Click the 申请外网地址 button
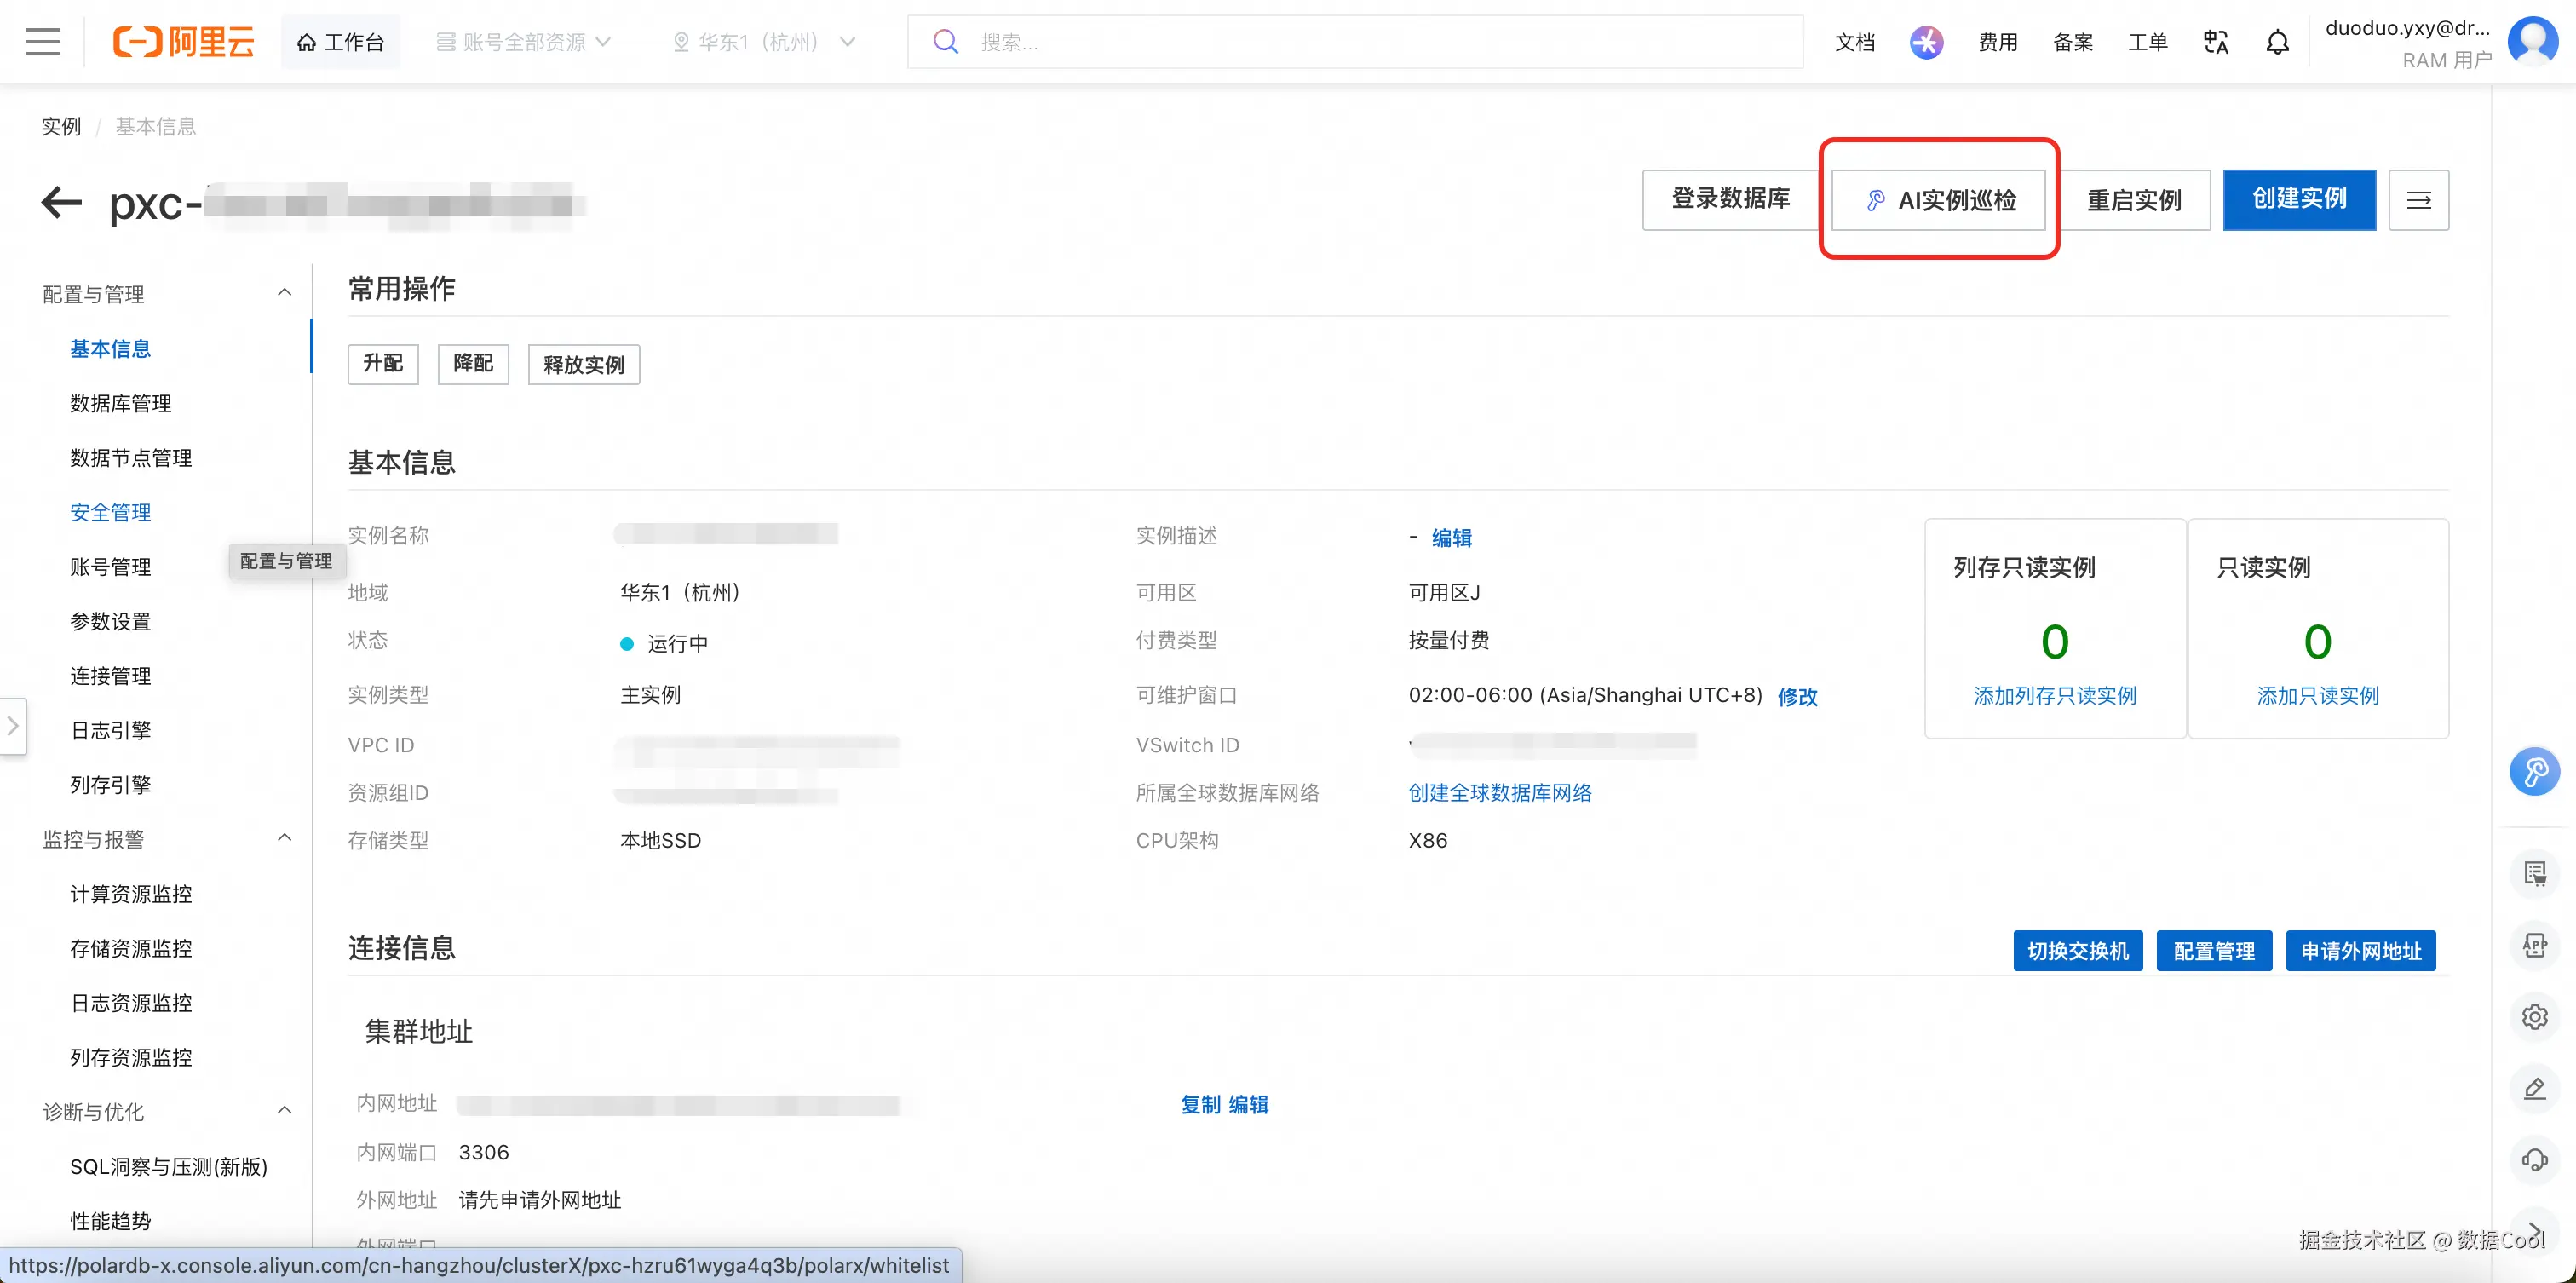The width and height of the screenshot is (2576, 1283). (x=2360, y=951)
